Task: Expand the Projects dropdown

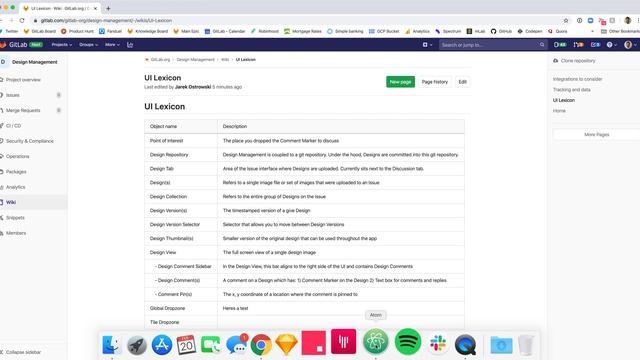Action: coord(62,44)
